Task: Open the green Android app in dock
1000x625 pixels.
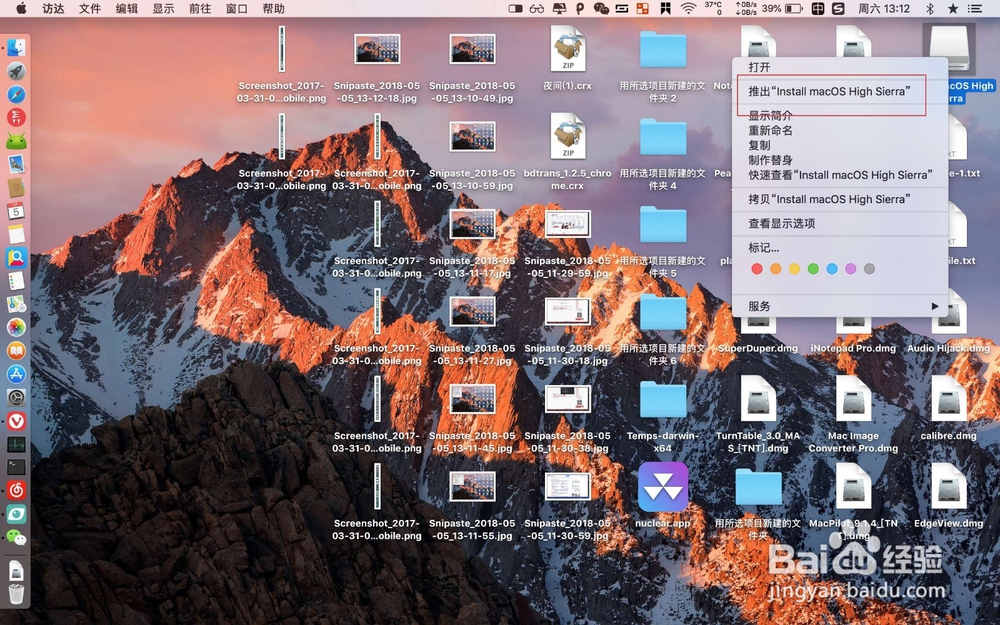Action: tap(17, 141)
